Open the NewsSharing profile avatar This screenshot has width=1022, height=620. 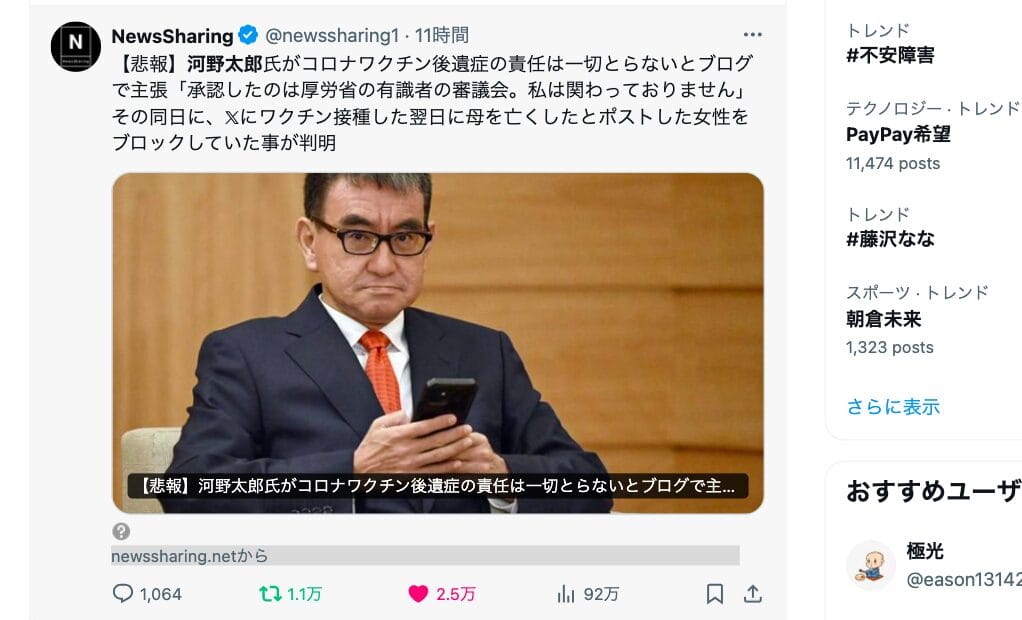coord(76,46)
